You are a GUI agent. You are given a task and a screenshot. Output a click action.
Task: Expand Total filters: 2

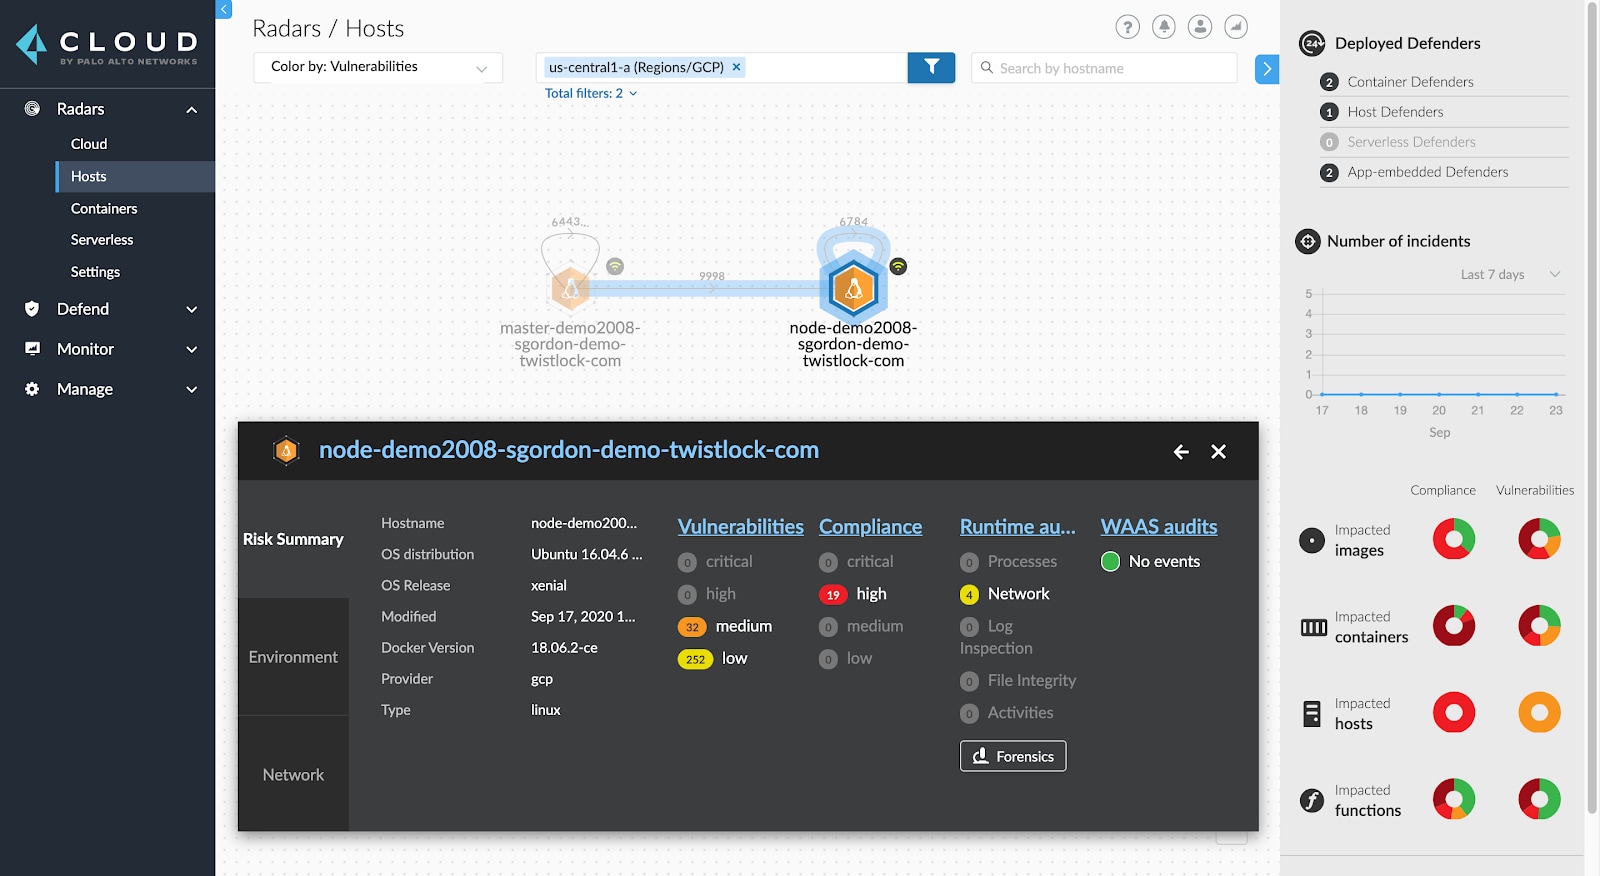[x=591, y=93]
